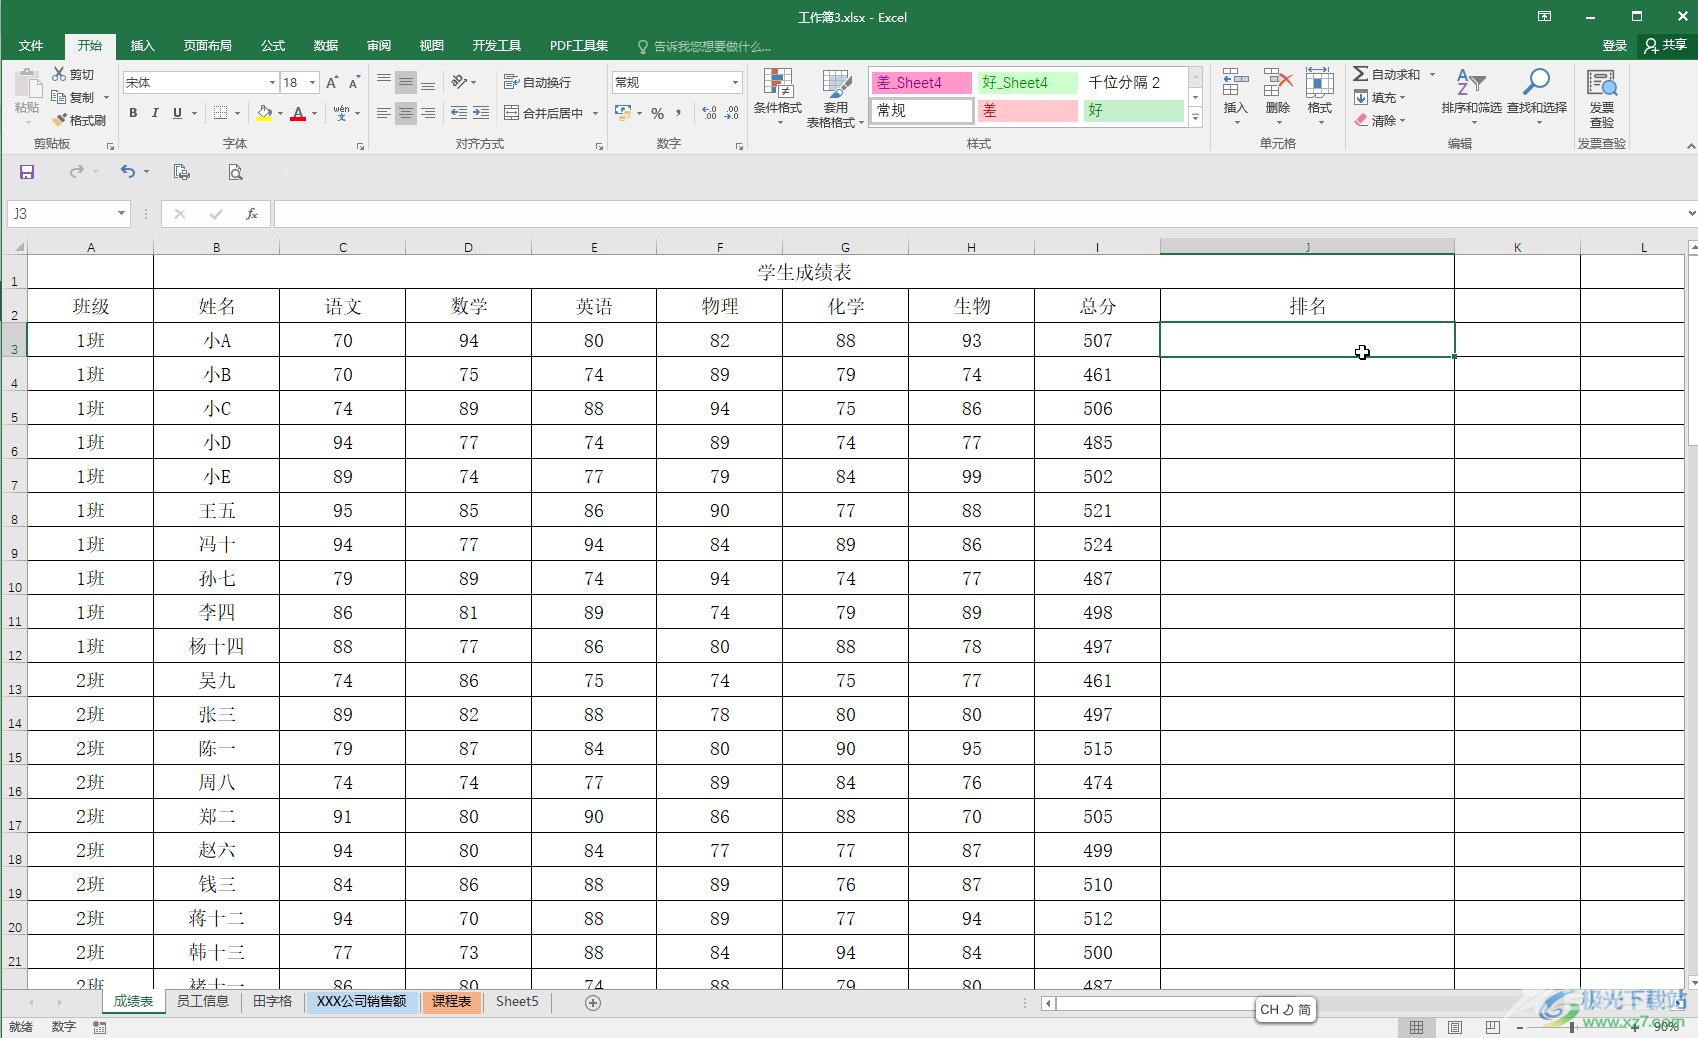This screenshot has height=1038, width=1698.
Task: Toggle Bold formatting
Action: pos(133,113)
